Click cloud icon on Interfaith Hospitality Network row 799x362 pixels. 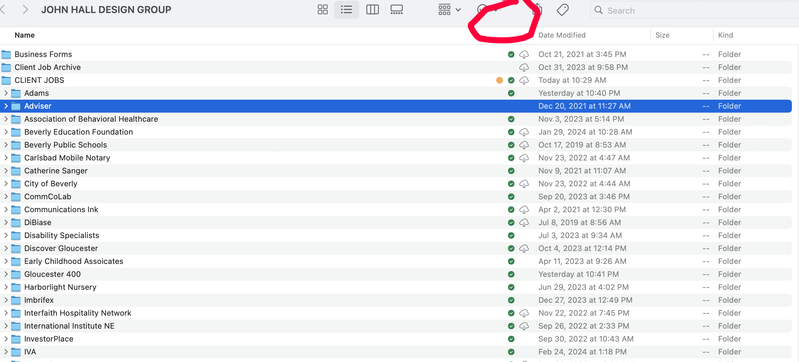(x=524, y=313)
